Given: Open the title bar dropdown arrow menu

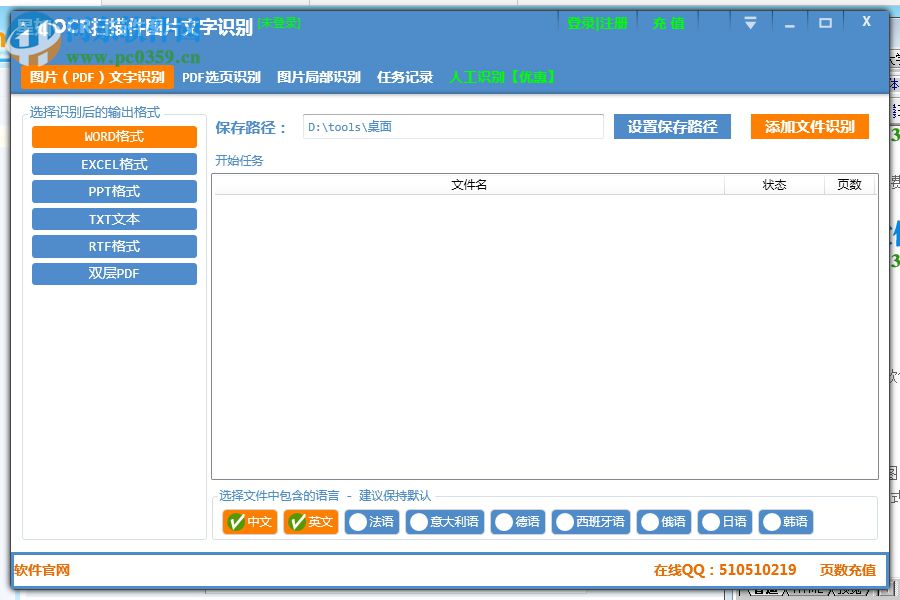Looking at the screenshot, I should (750, 21).
